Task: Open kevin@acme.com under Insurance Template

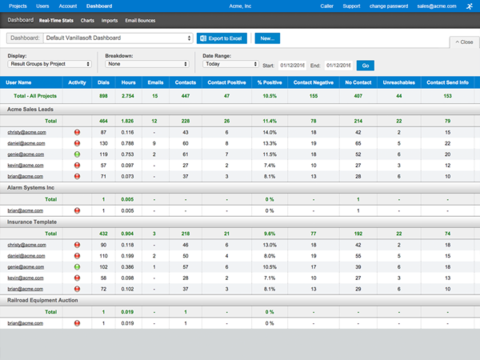Action: (26, 278)
